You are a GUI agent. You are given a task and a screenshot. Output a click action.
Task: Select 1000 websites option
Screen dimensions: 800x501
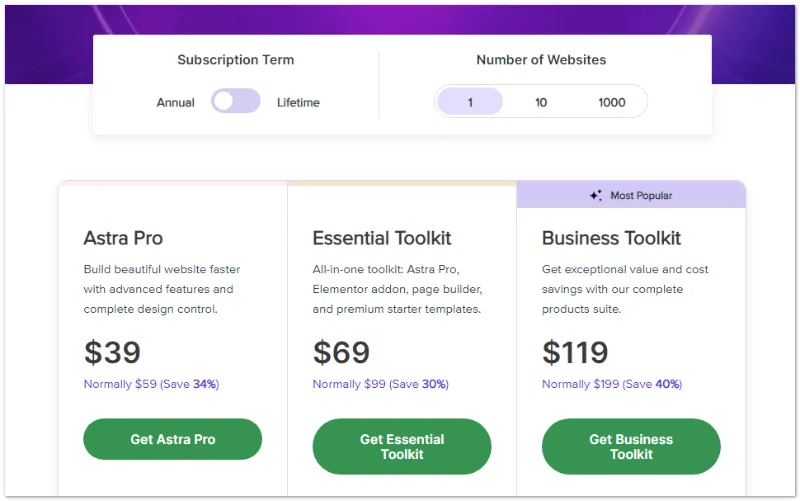611,102
